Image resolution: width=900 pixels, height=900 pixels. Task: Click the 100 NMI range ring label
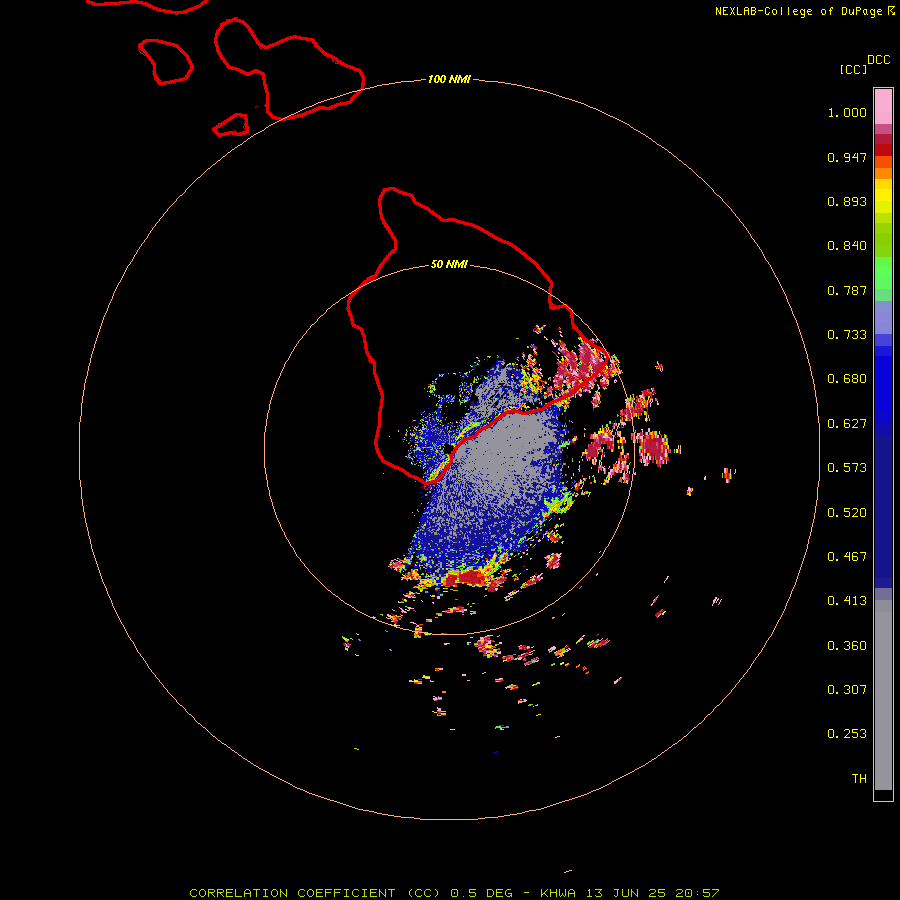click(x=449, y=79)
